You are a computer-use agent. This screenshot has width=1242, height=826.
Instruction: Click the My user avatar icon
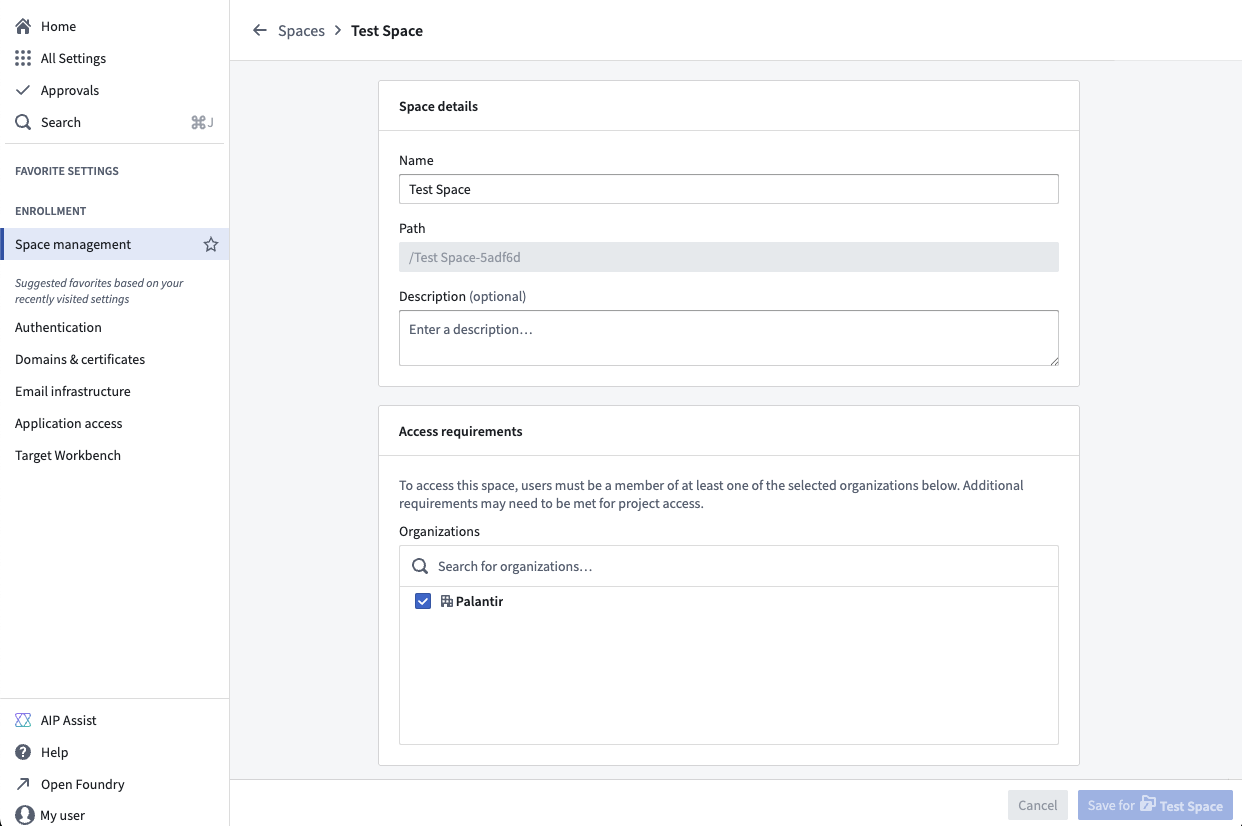(25, 815)
